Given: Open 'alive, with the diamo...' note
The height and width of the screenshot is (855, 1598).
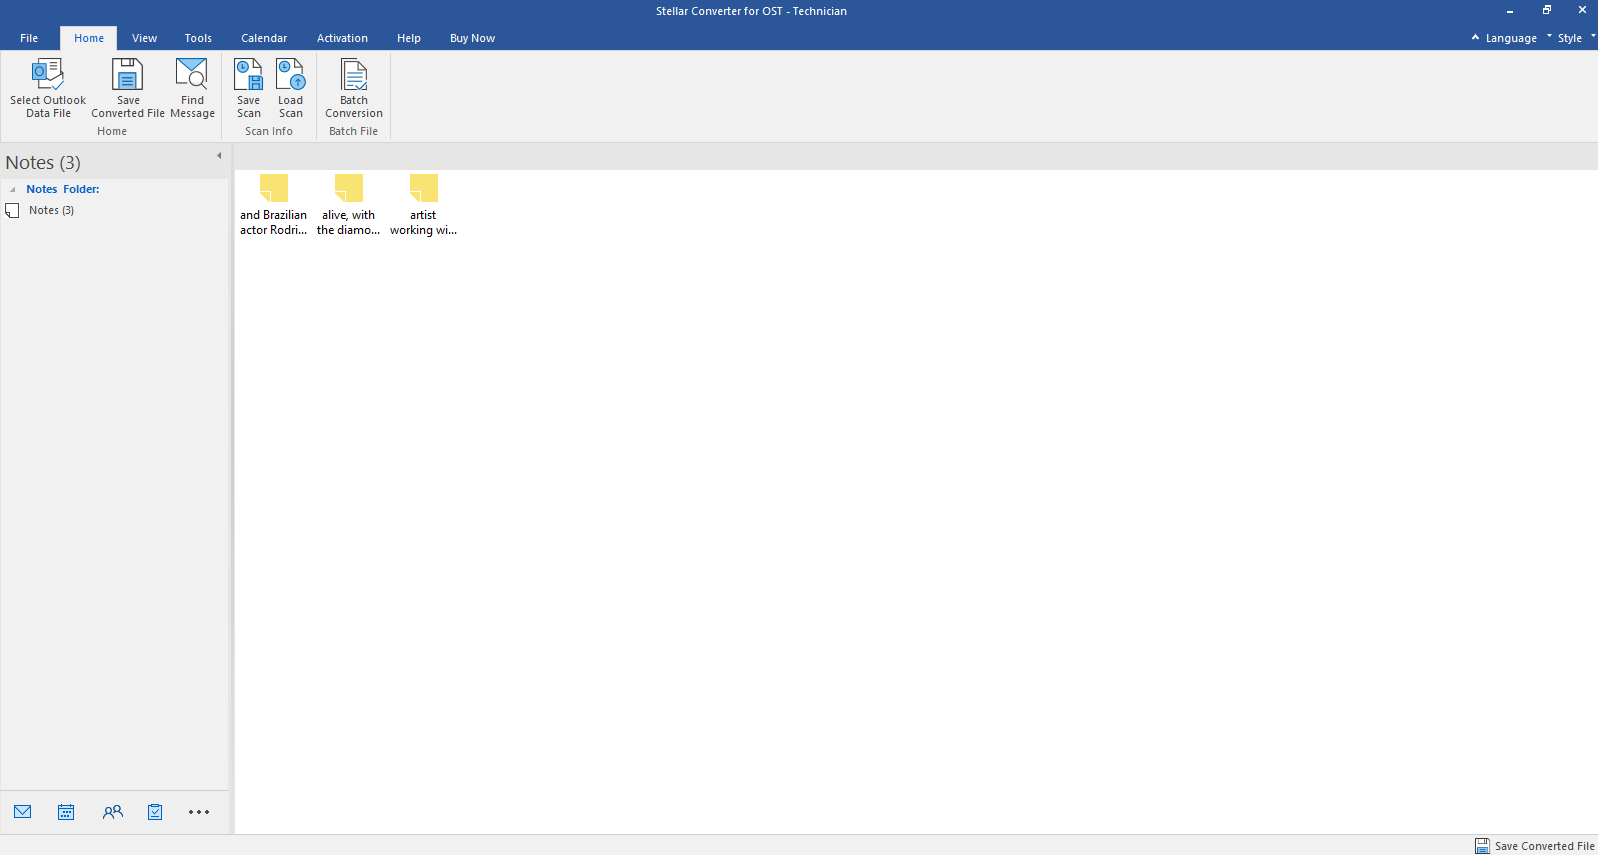Looking at the screenshot, I should (348, 206).
